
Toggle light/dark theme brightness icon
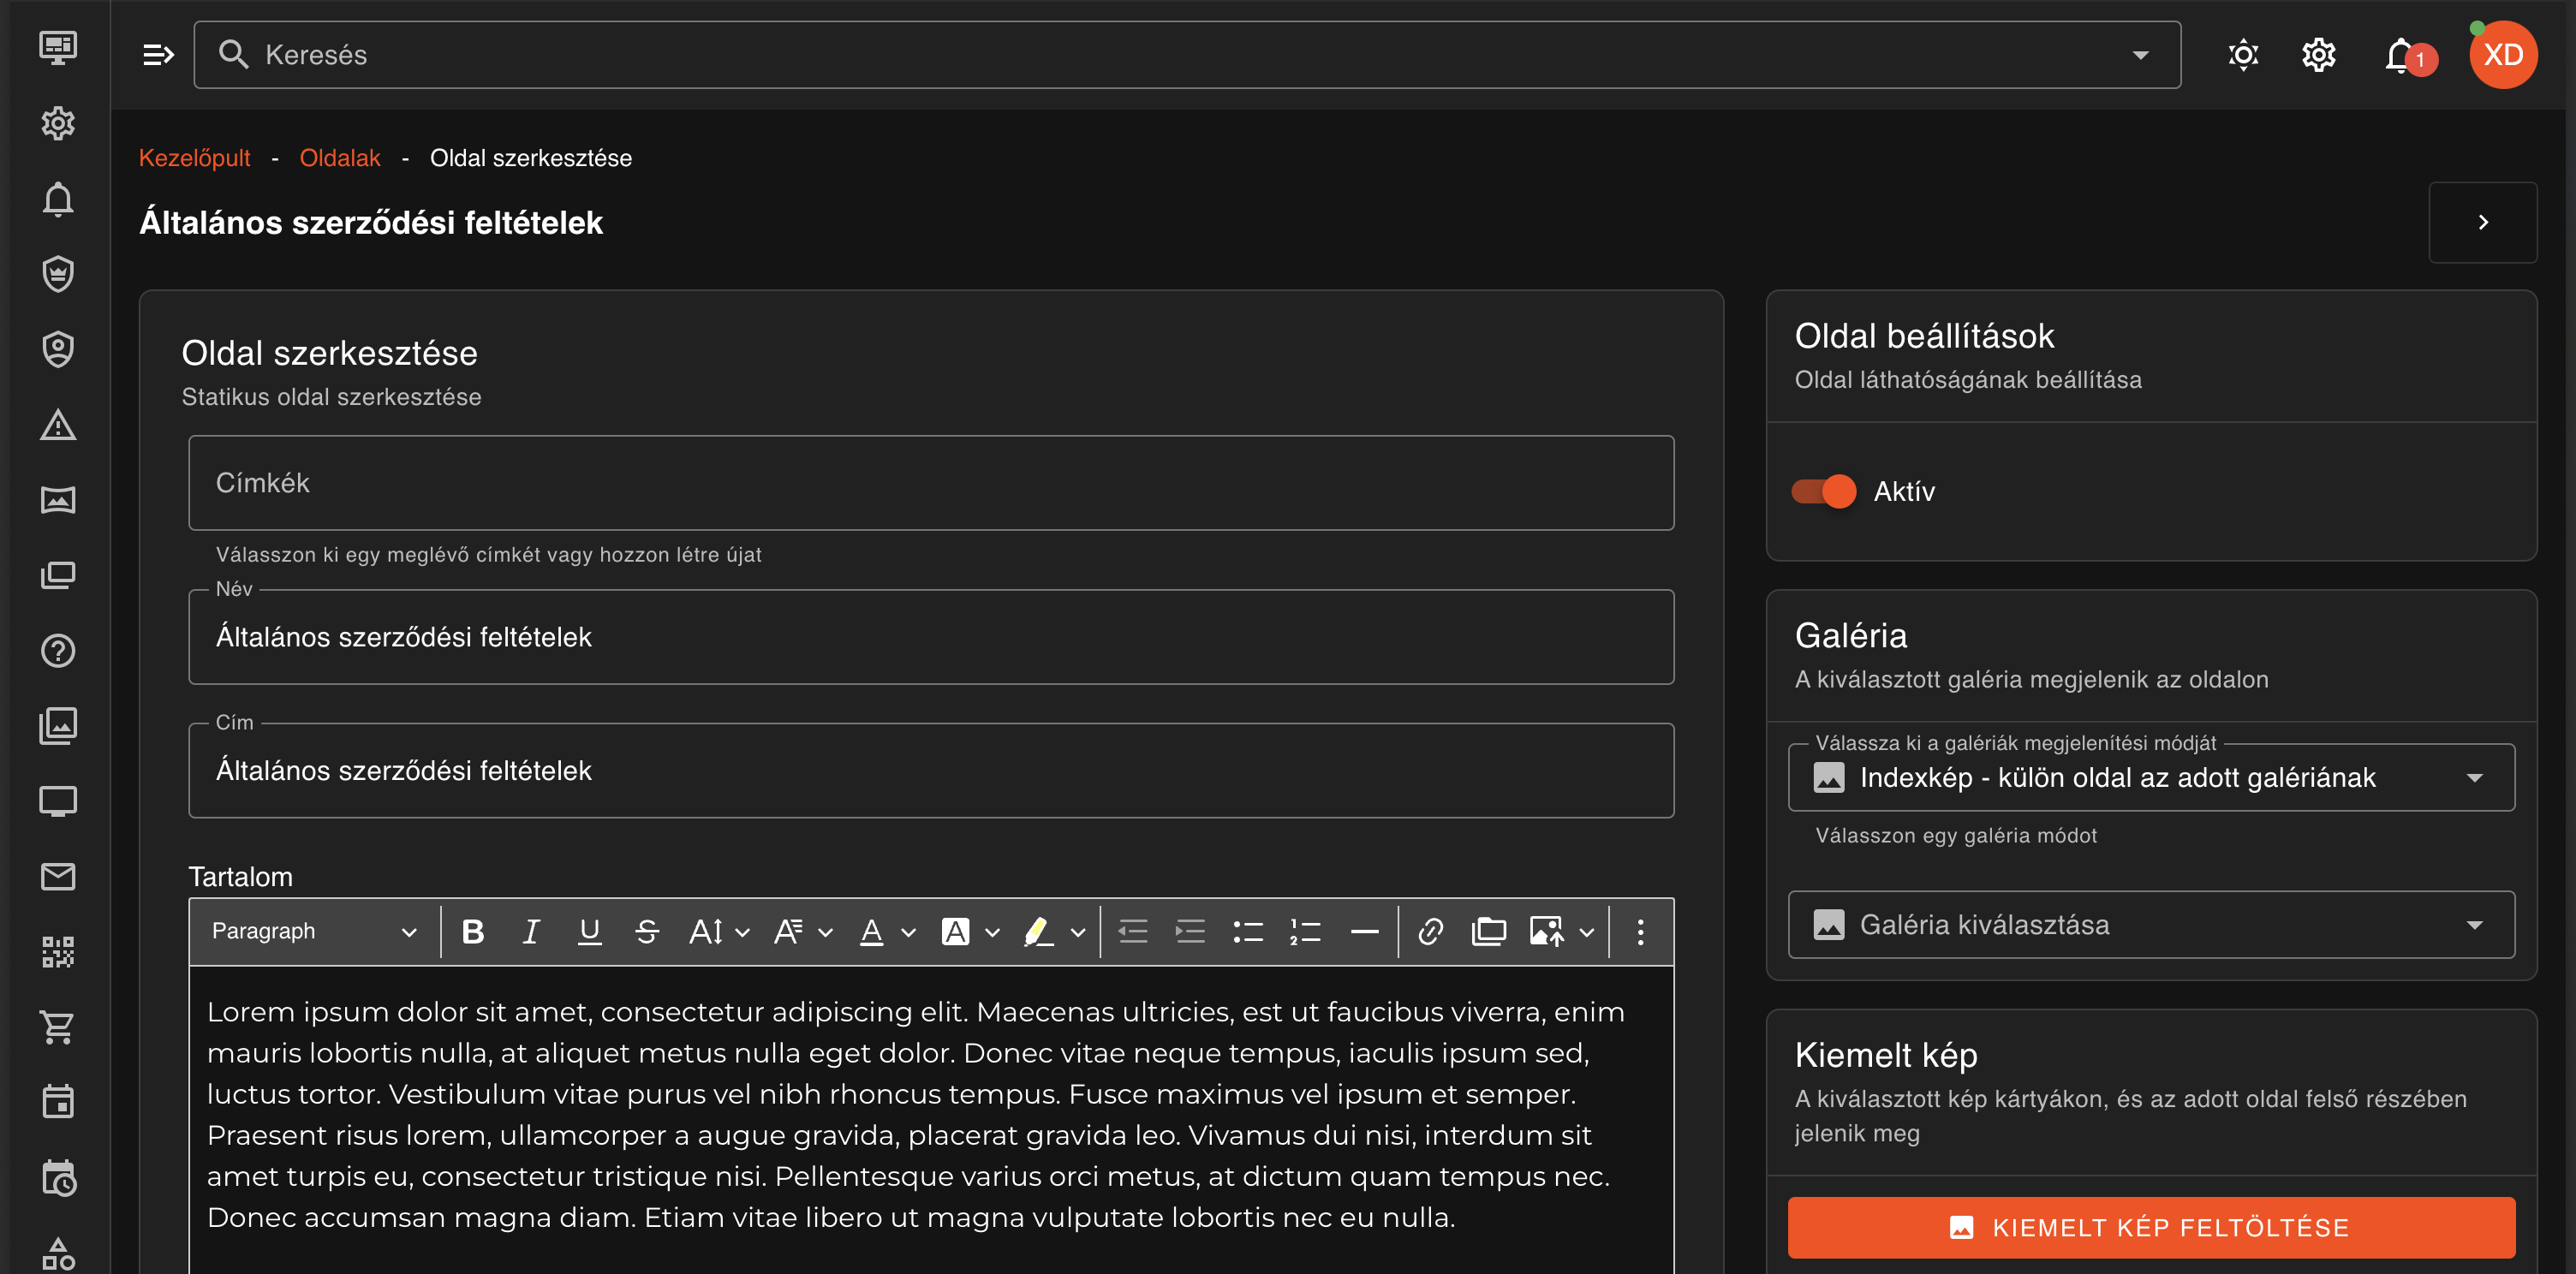[2243, 55]
